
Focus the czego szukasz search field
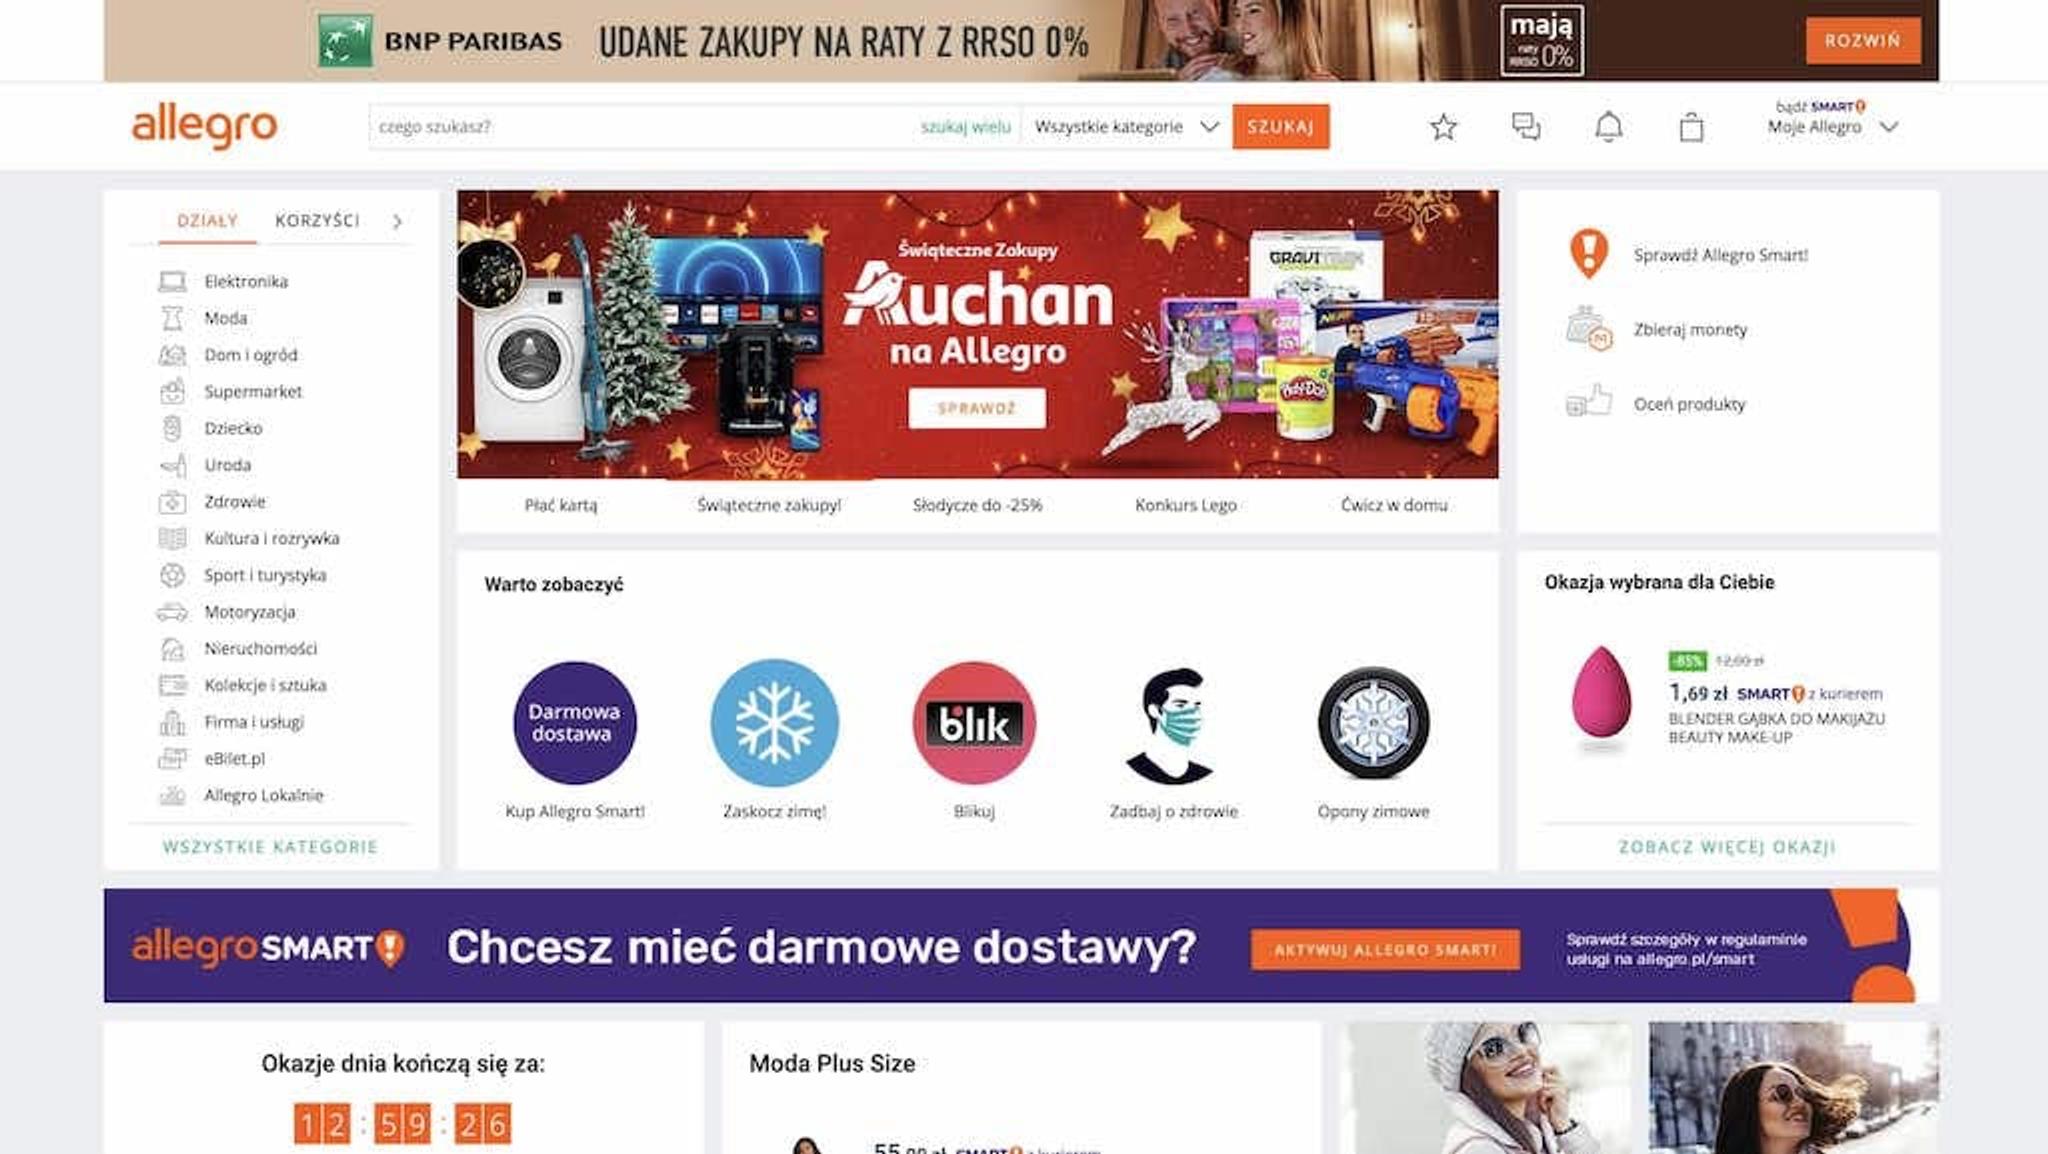tap(640, 127)
